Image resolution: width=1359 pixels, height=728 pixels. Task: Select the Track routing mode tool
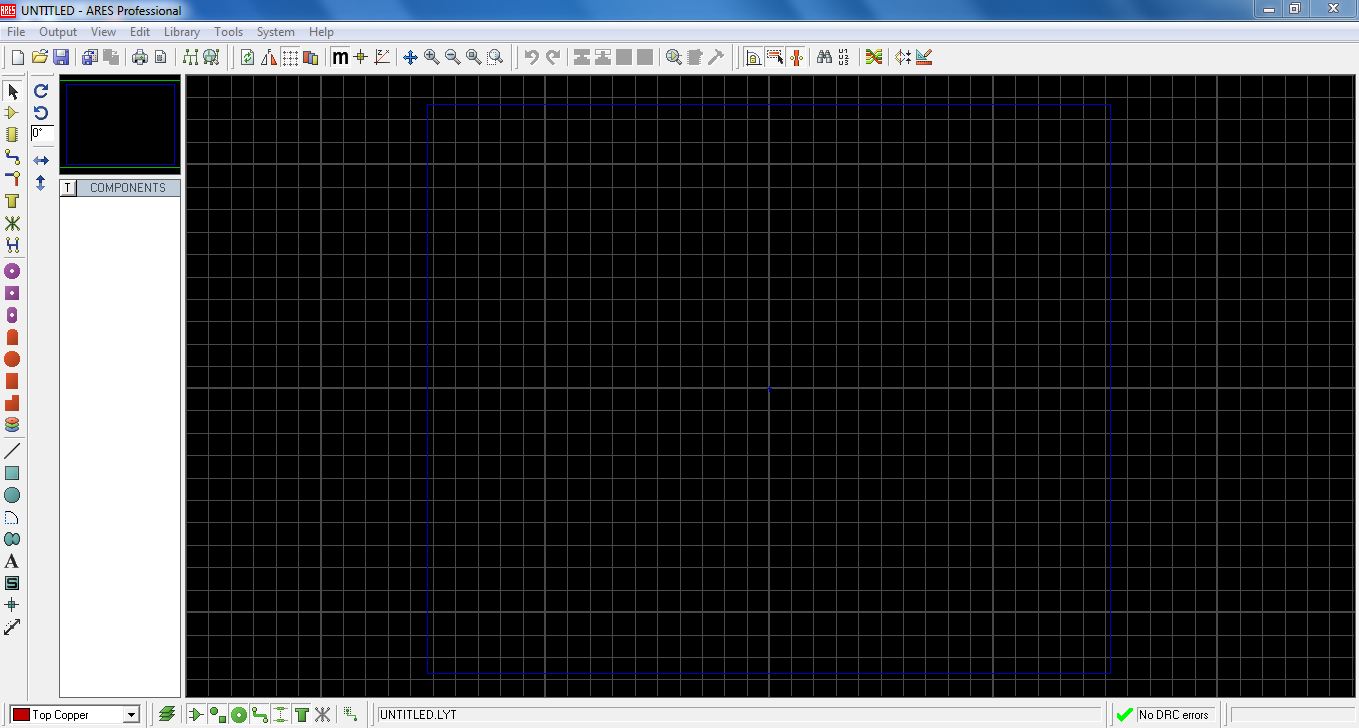pos(12,157)
